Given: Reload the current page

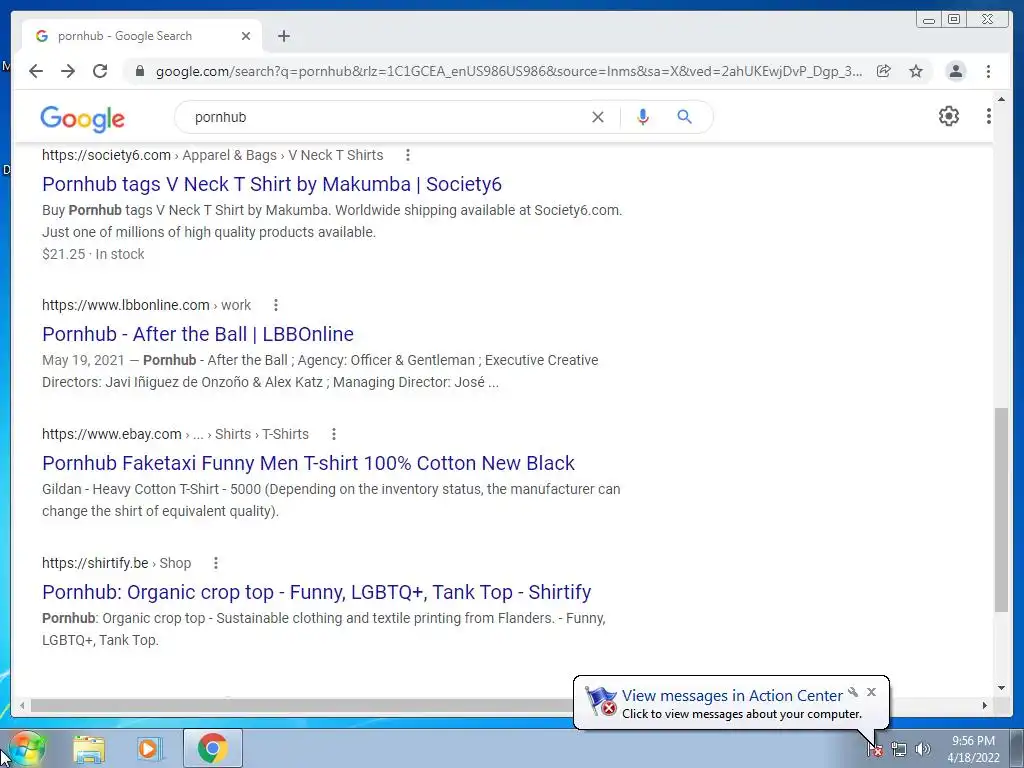Looking at the screenshot, I should pos(100,71).
